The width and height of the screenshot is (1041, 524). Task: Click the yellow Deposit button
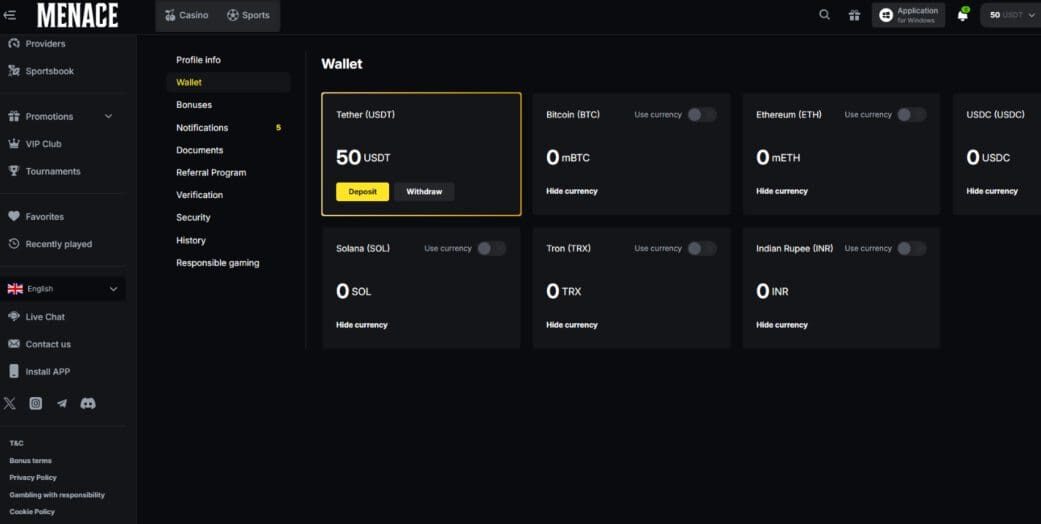(x=362, y=192)
